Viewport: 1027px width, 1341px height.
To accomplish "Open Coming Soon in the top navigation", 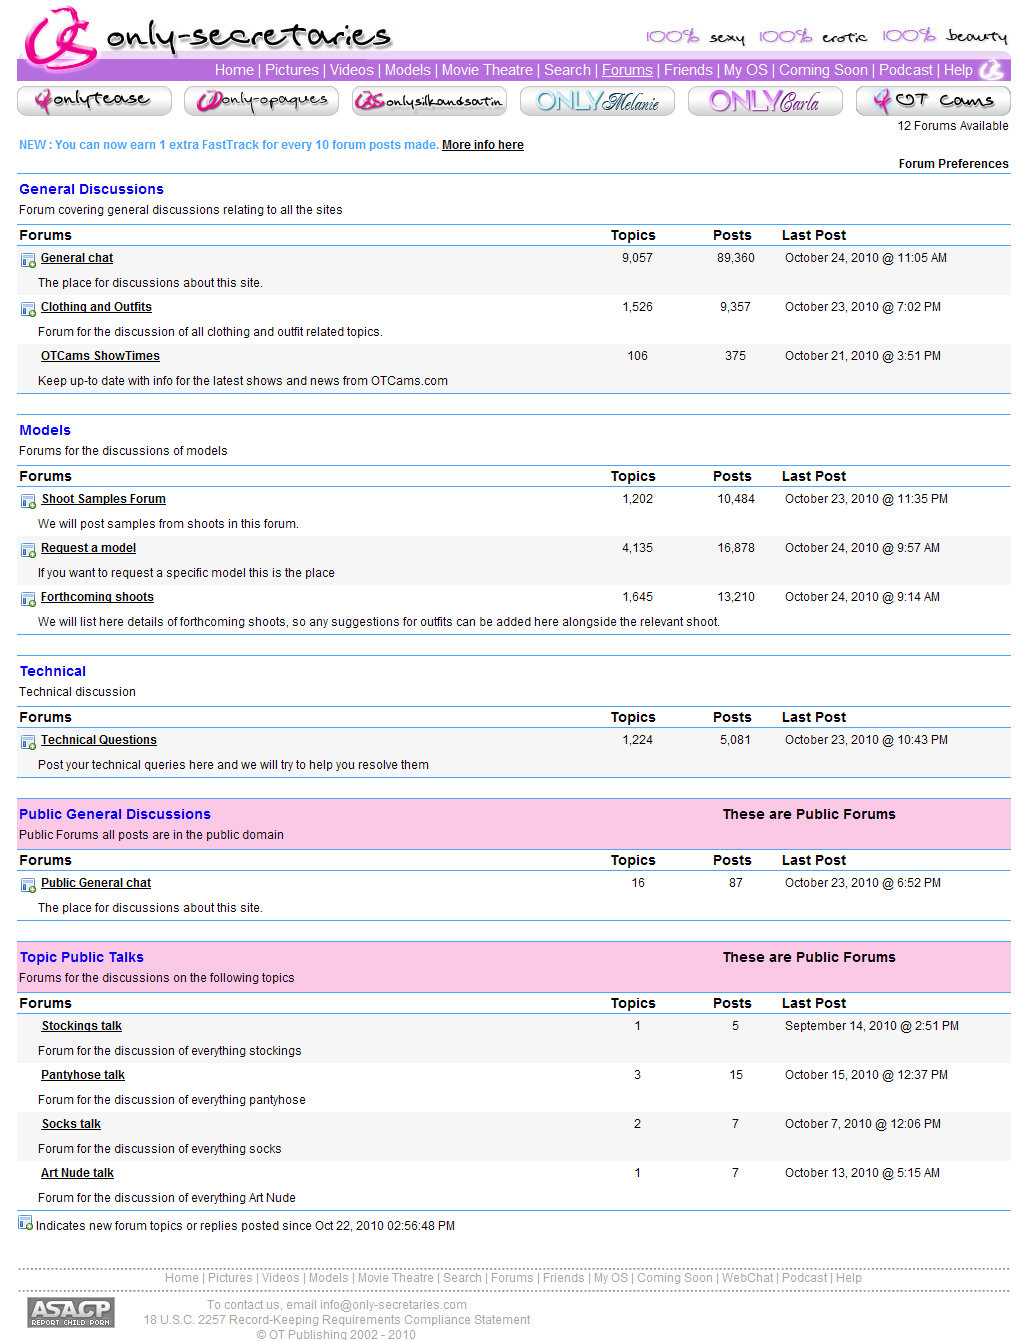I will tap(824, 70).
